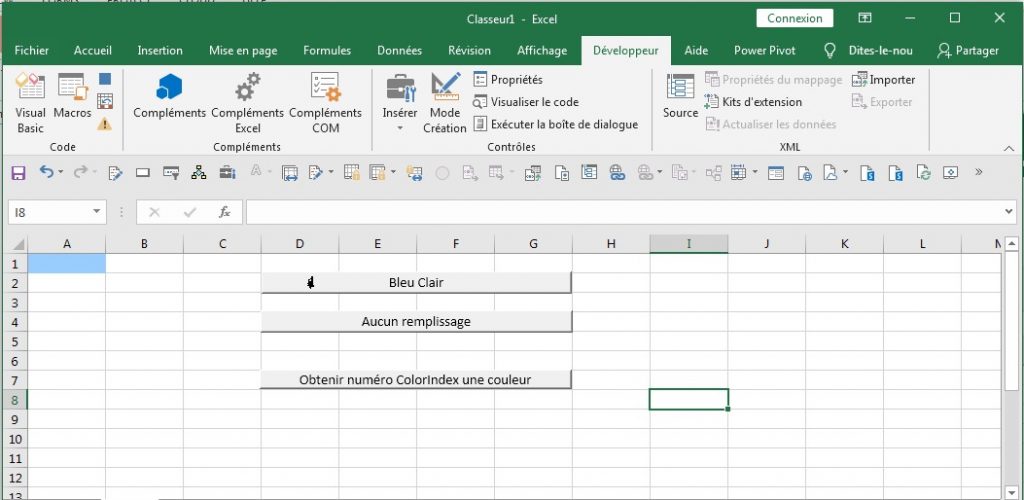Click the Insert Function fx icon
Image resolution: width=1024 pixels, height=500 pixels.
[225, 211]
